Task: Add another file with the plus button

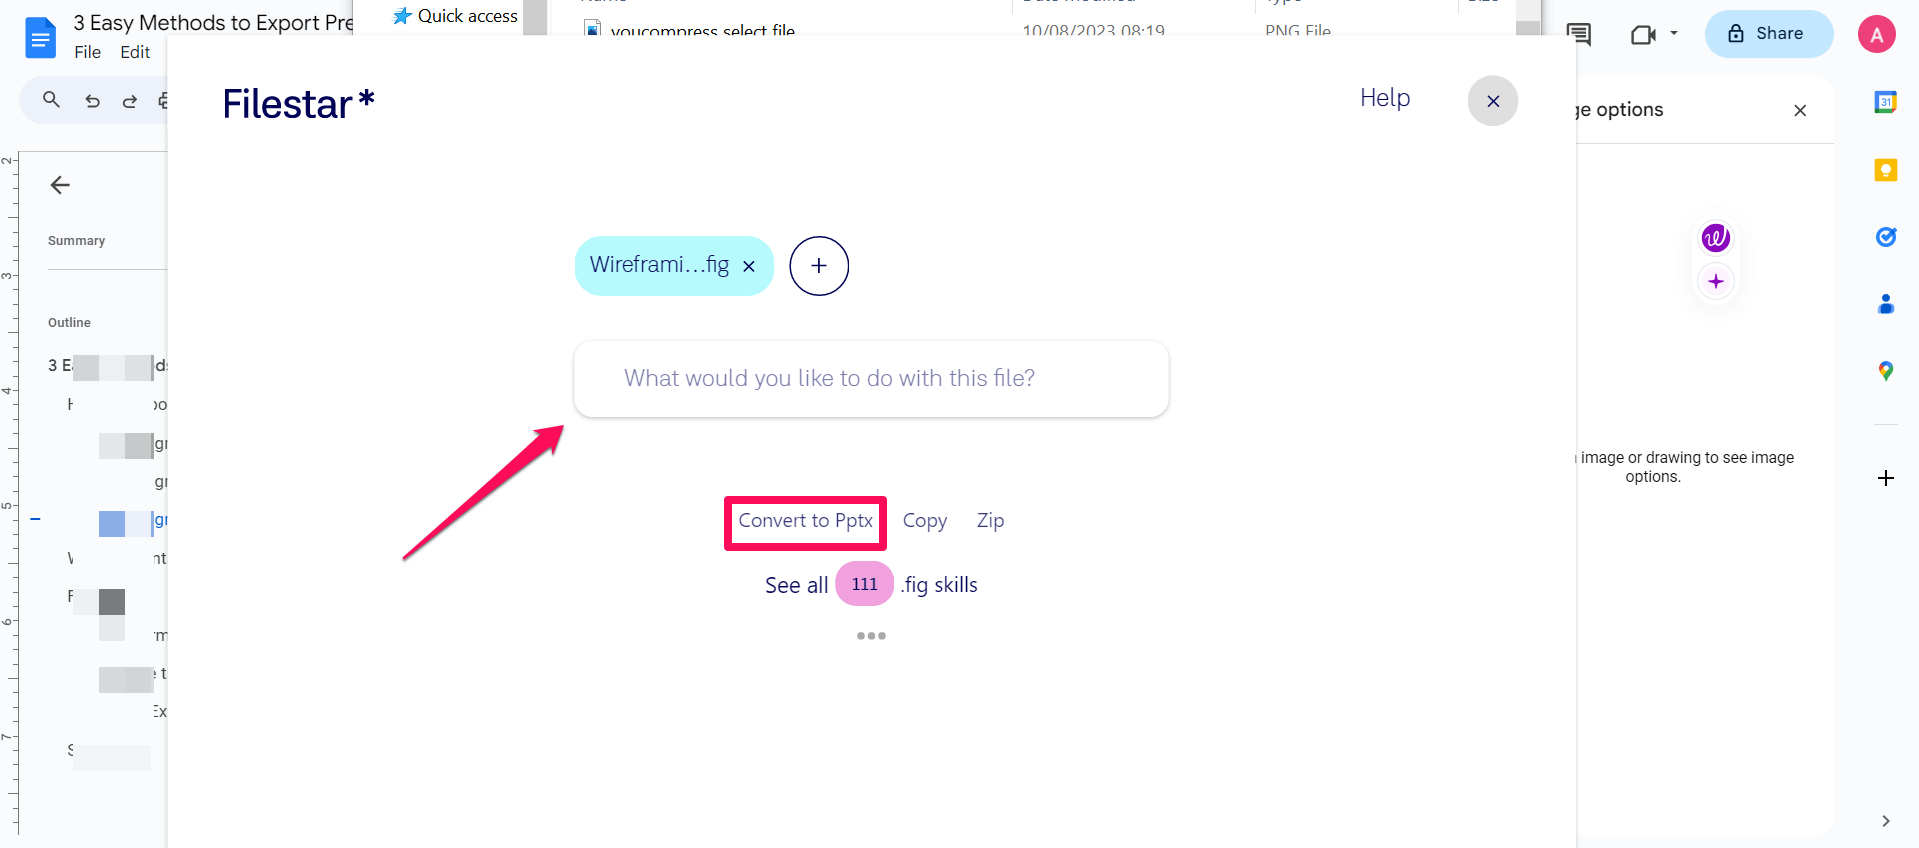Action: point(819,266)
